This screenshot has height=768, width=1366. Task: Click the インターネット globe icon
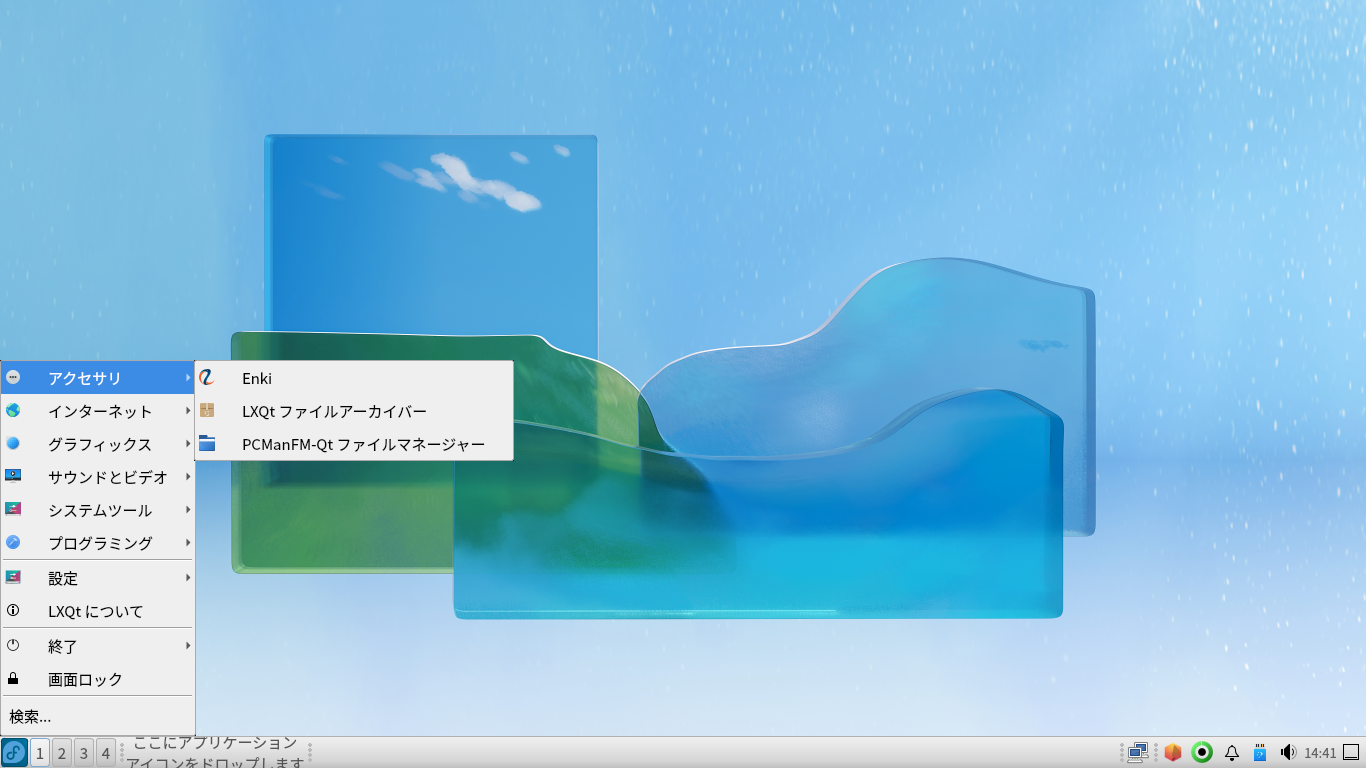coord(13,410)
